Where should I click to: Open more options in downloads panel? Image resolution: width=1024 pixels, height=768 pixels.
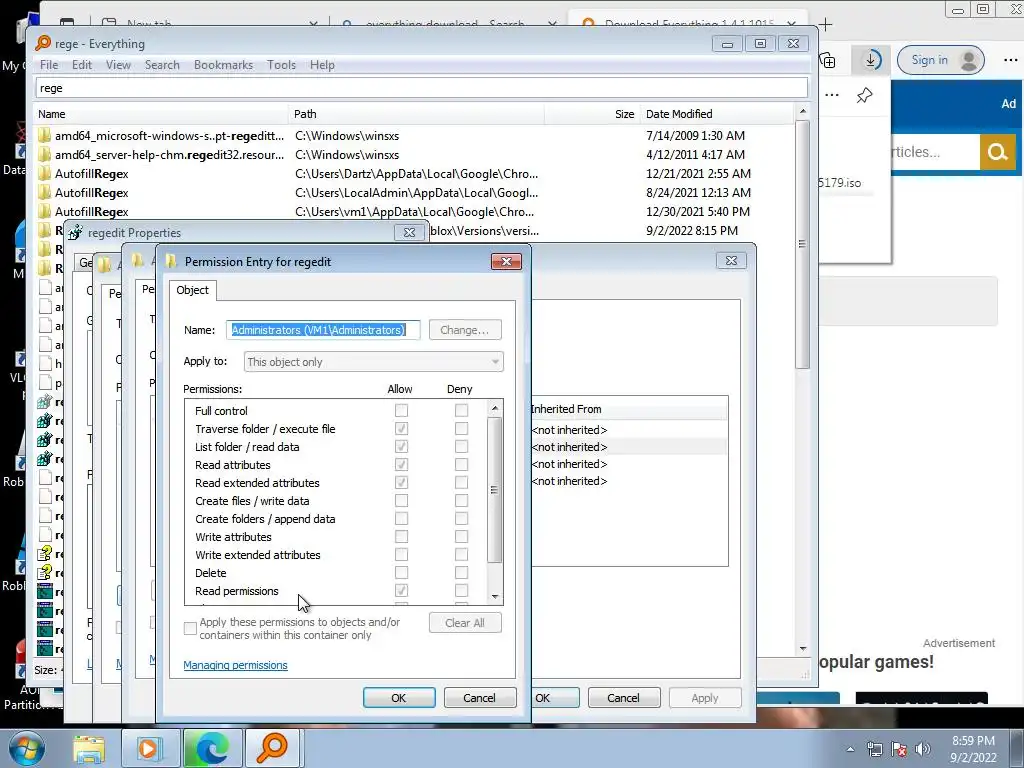[x=831, y=95]
